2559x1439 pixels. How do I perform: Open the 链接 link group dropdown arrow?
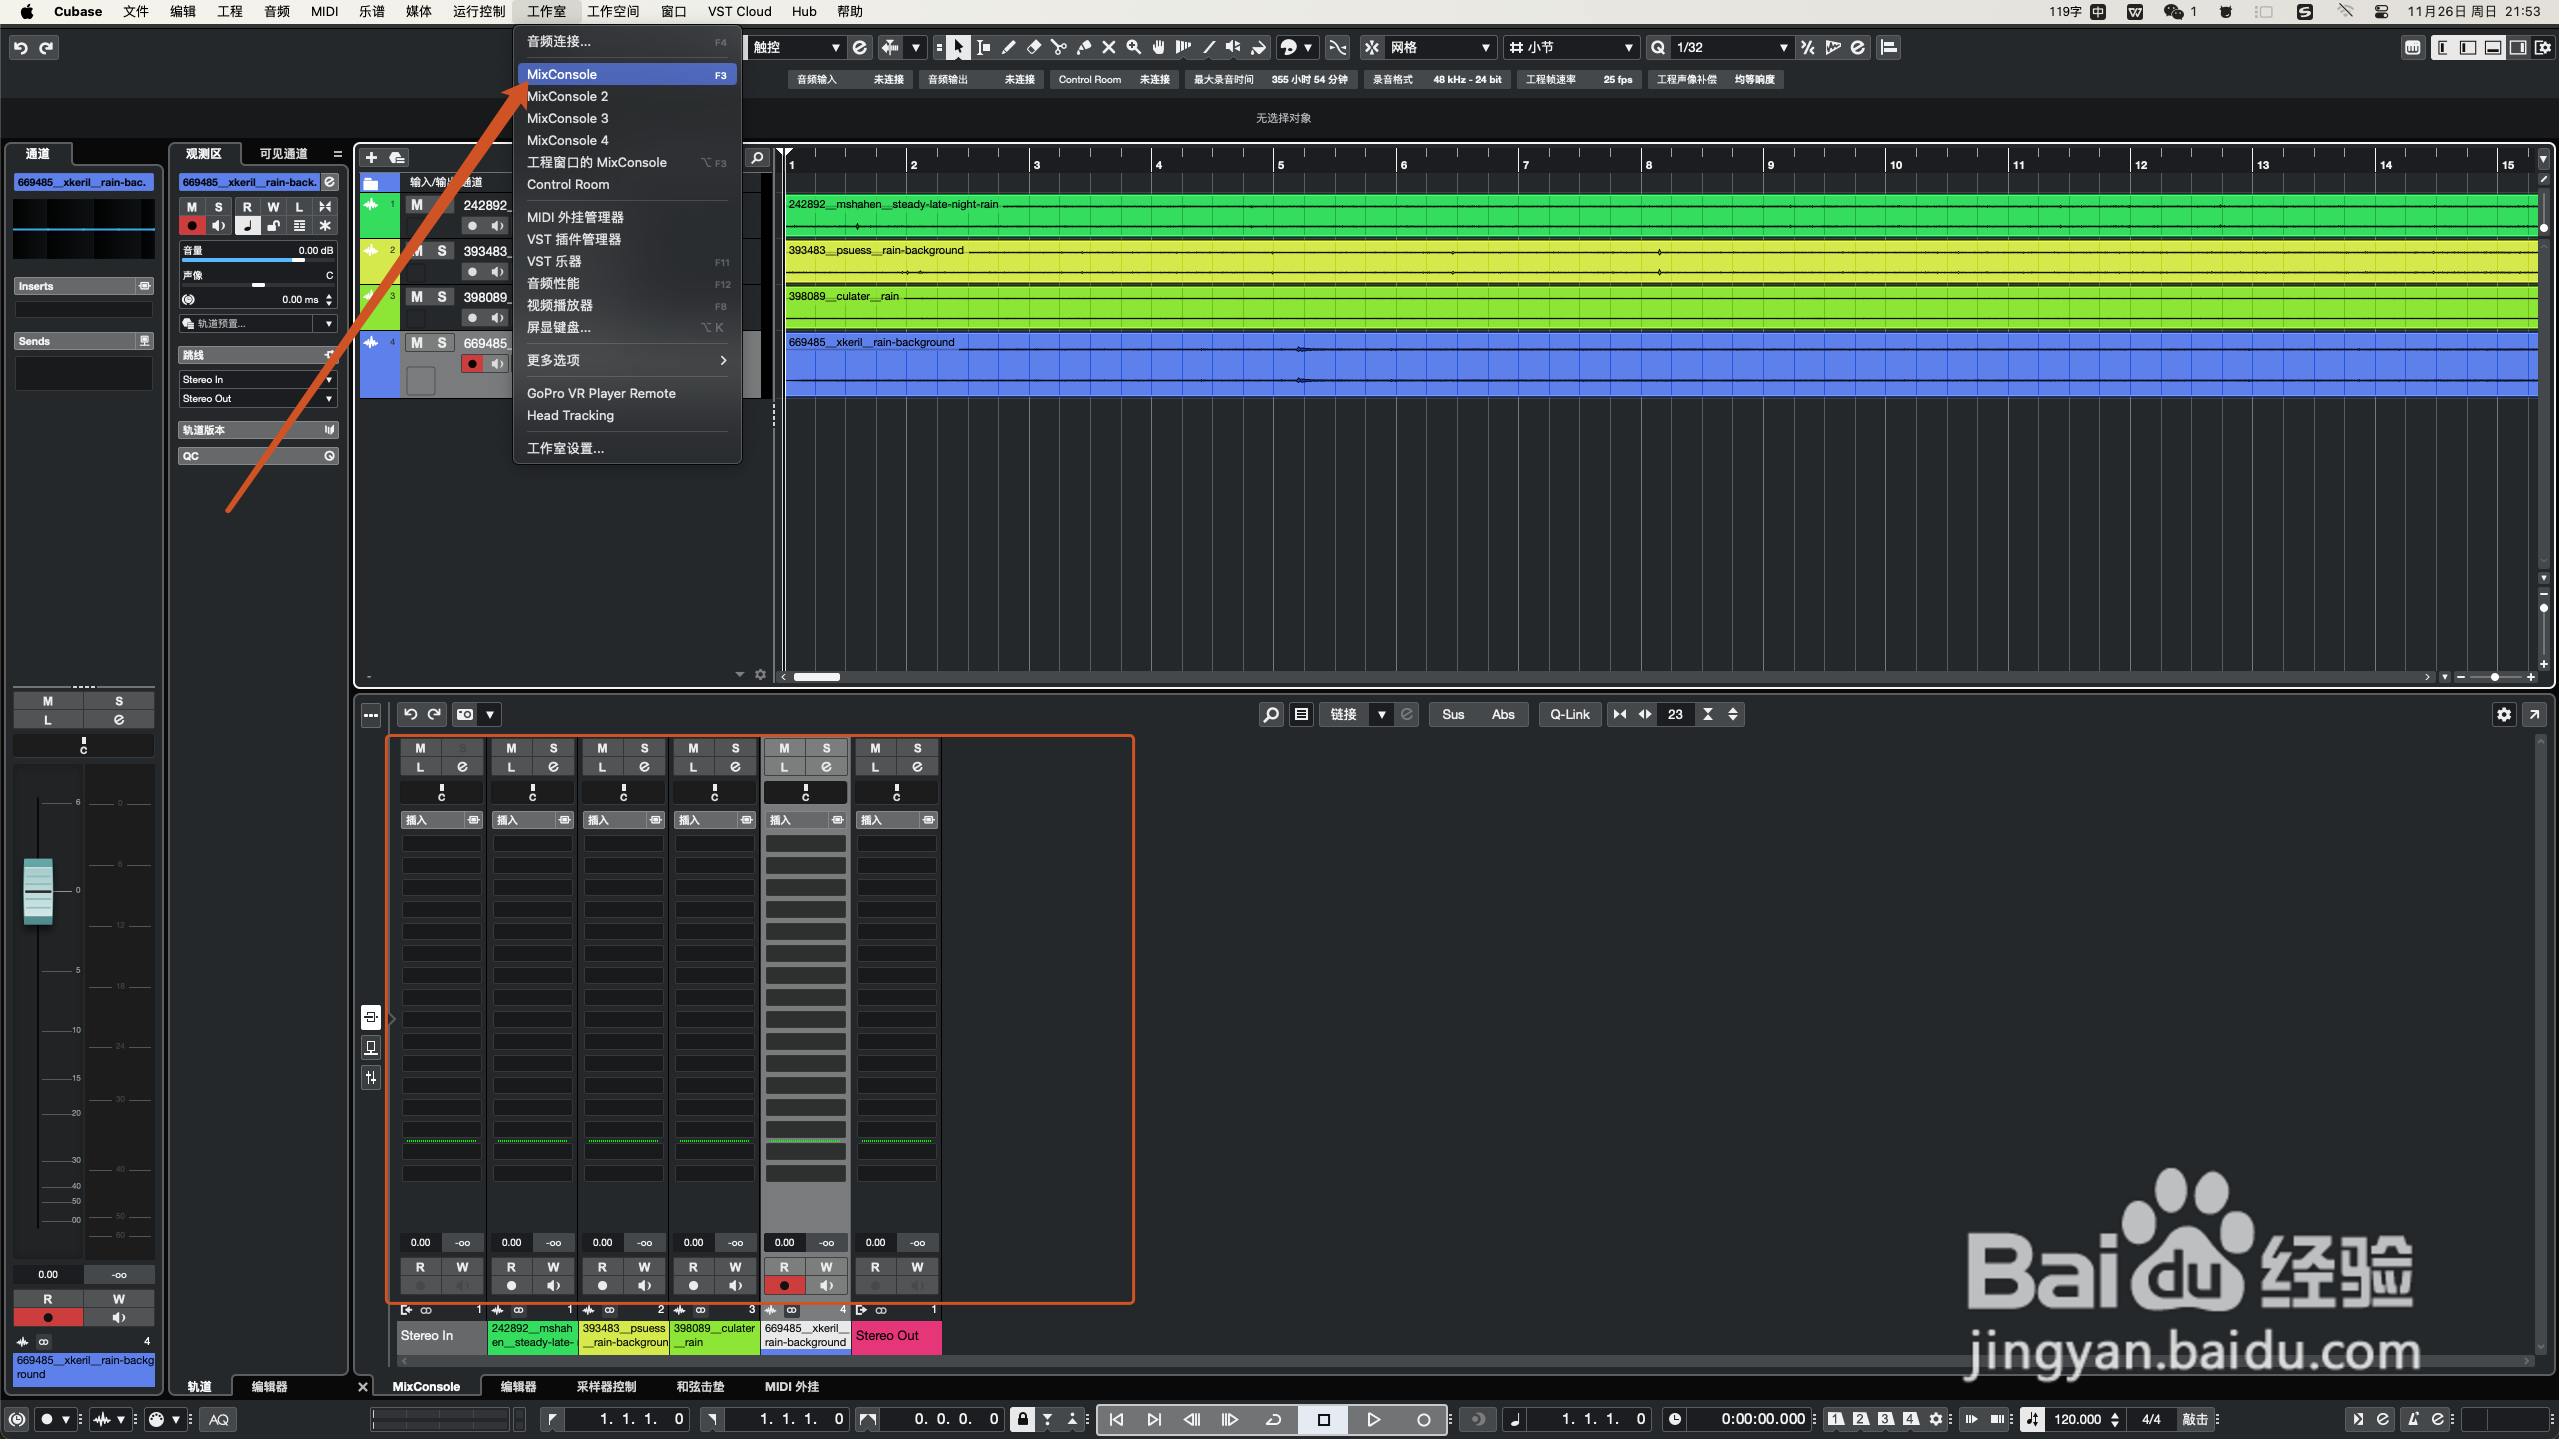1381,714
